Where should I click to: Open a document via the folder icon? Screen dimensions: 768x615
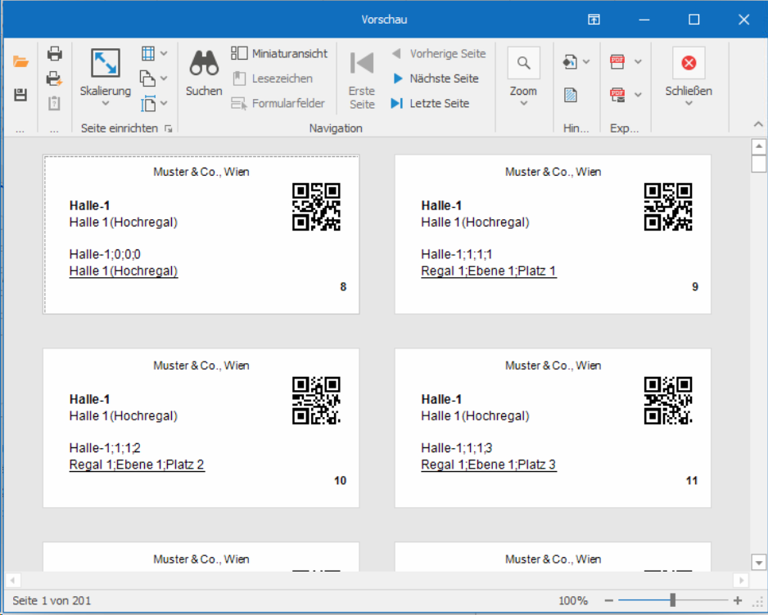(x=21, y=62)
